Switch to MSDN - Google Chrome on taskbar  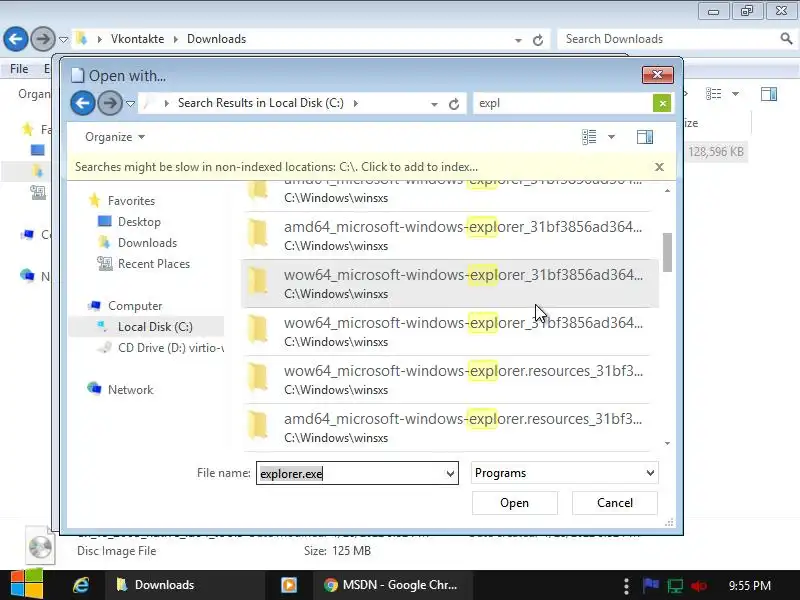[391, 585]
